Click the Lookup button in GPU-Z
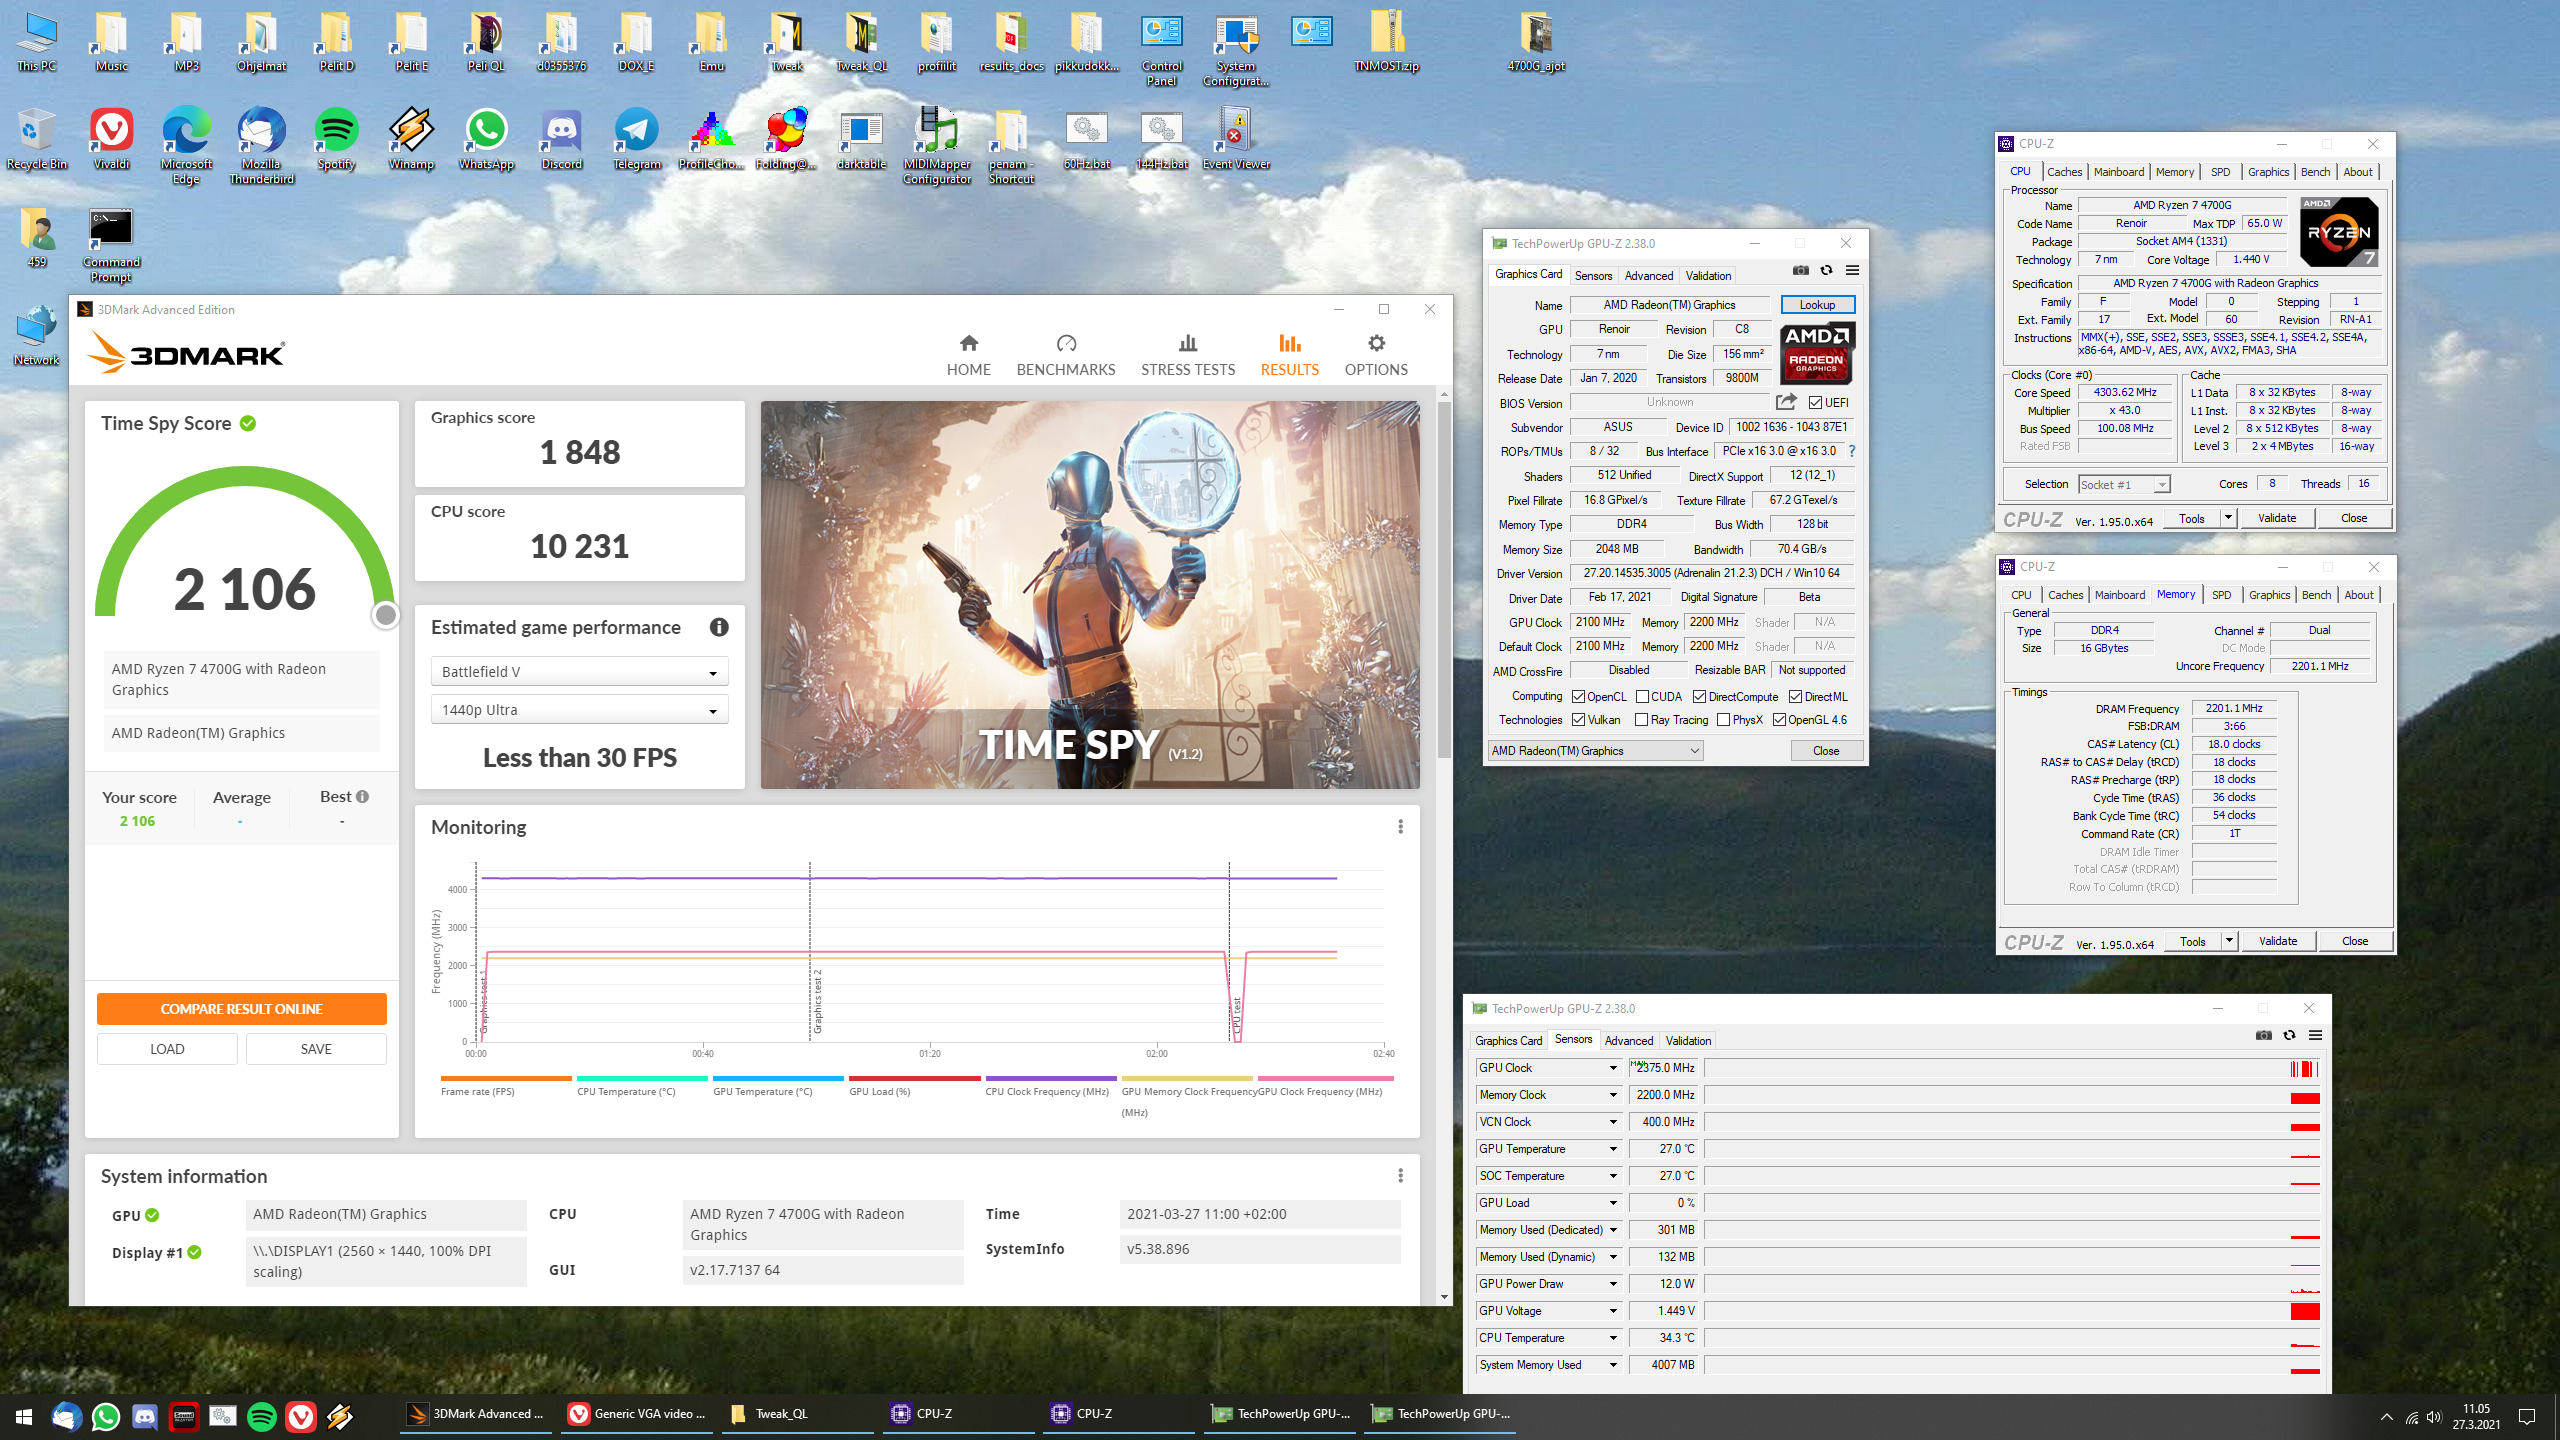This screenshot has height=1440, width=2560. click(x=1817, y=305)
